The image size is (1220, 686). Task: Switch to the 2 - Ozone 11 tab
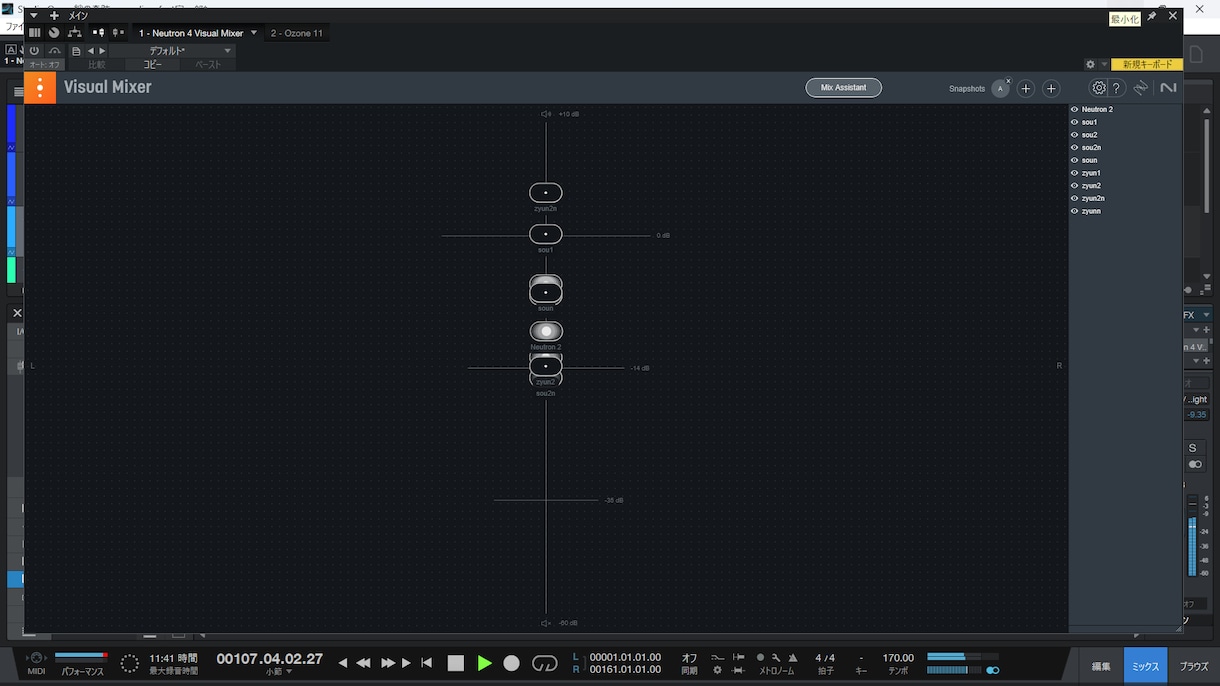click(297, 33)
